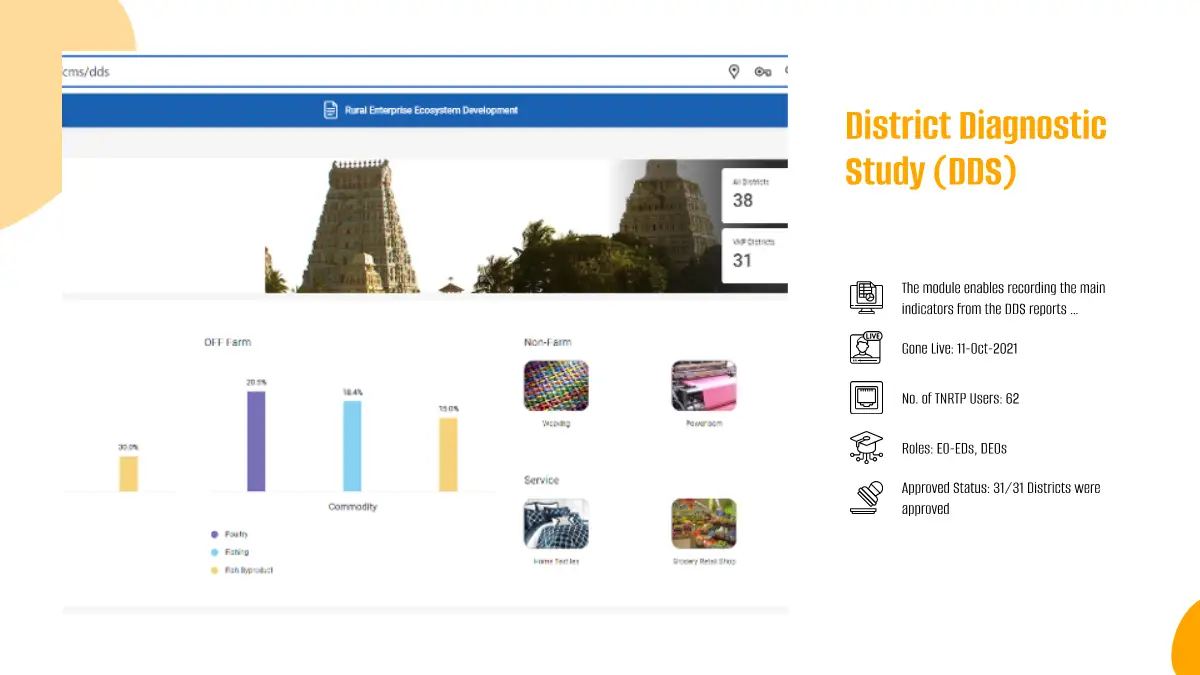1200x675 pixels.
Task: Open the Powerloom thumbnail
Action: 703,386
